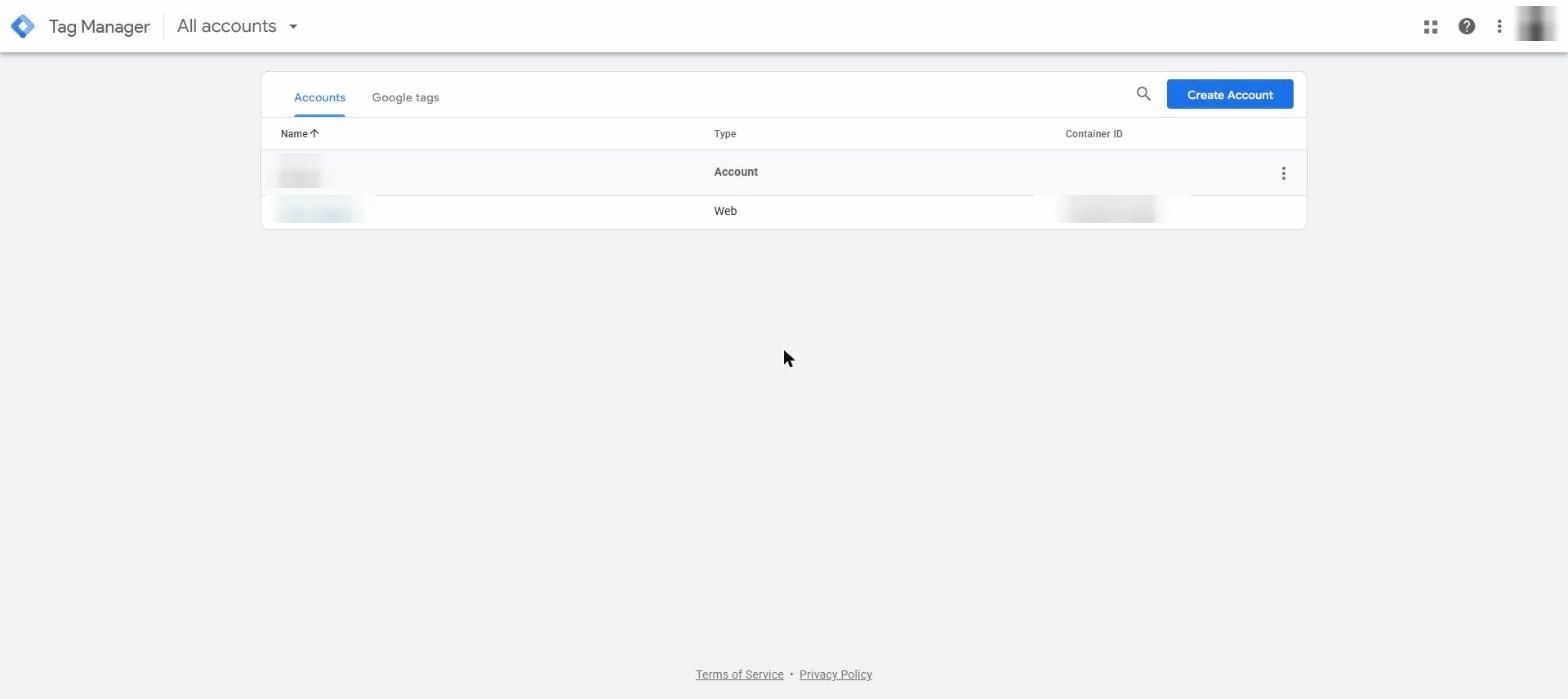Click the blurred profile avatar

tap(1536, 25)
